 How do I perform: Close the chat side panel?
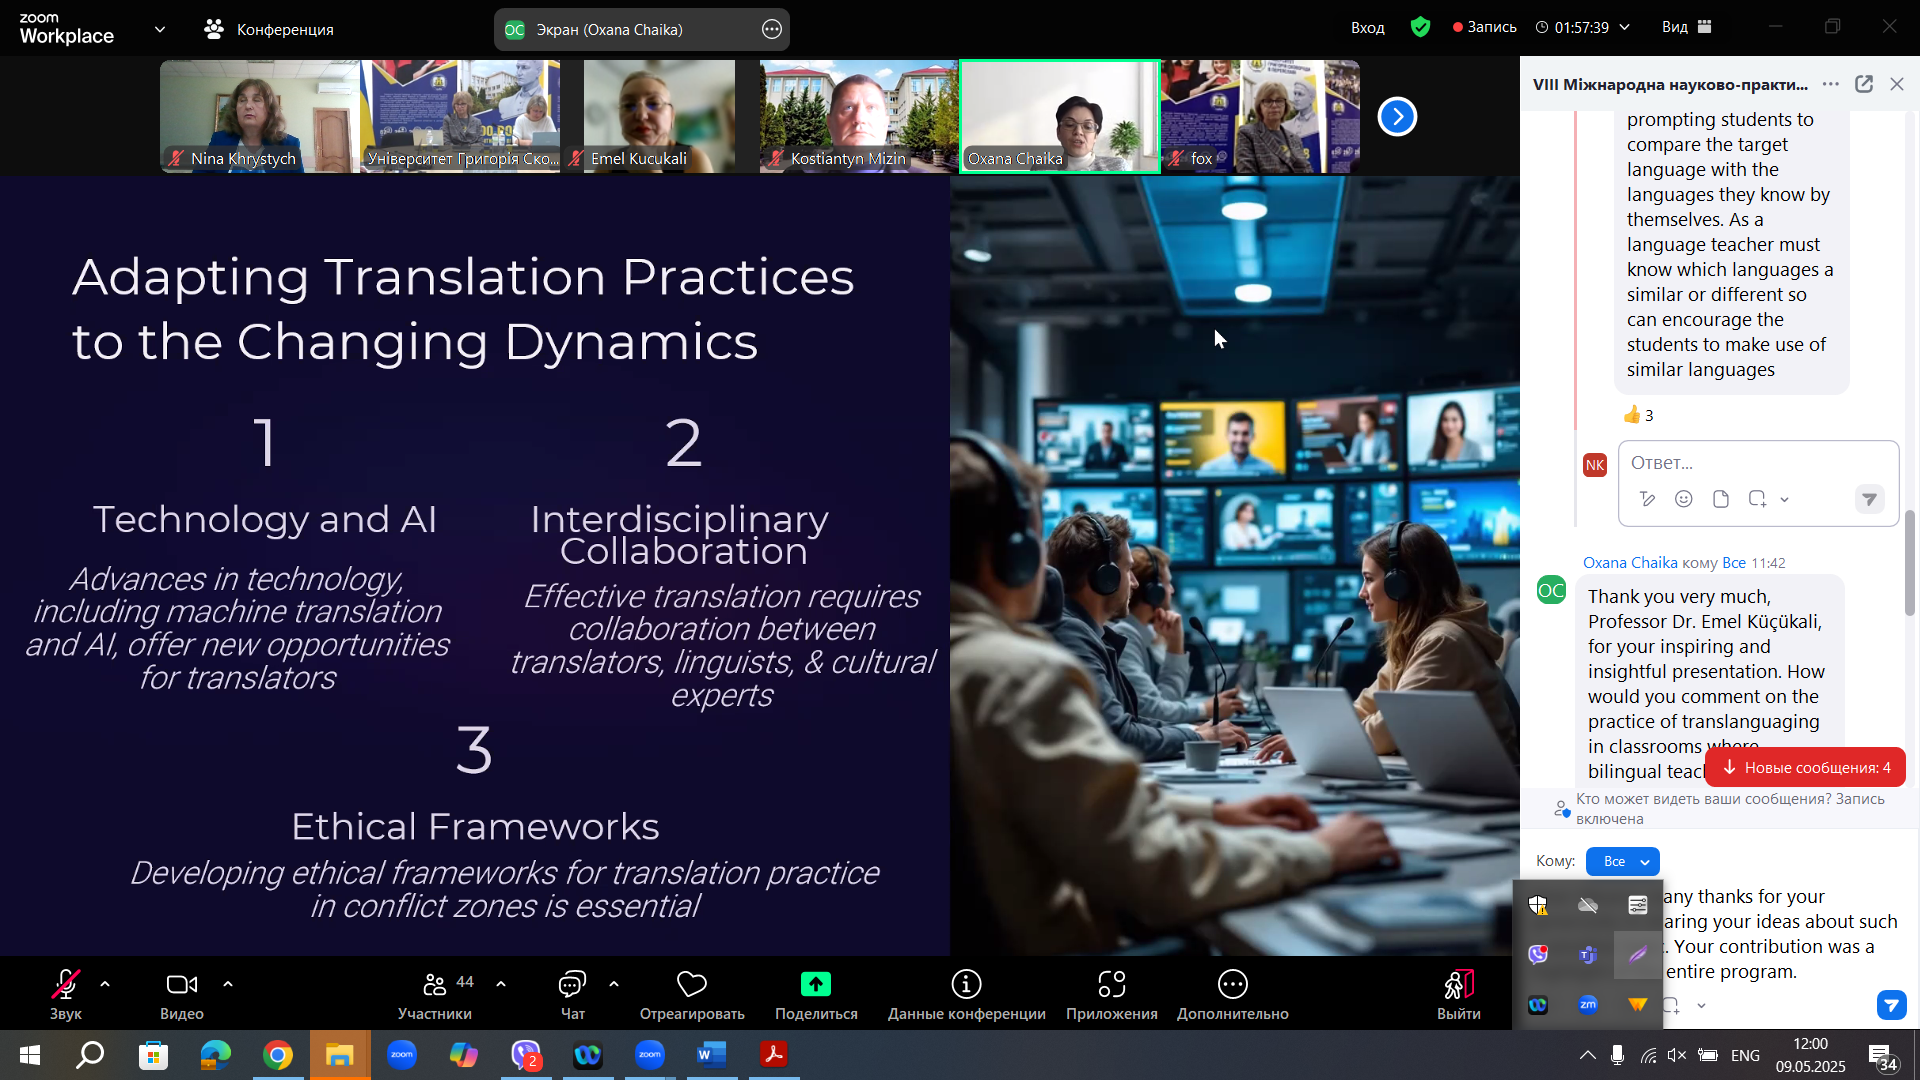click(1897, 84)
